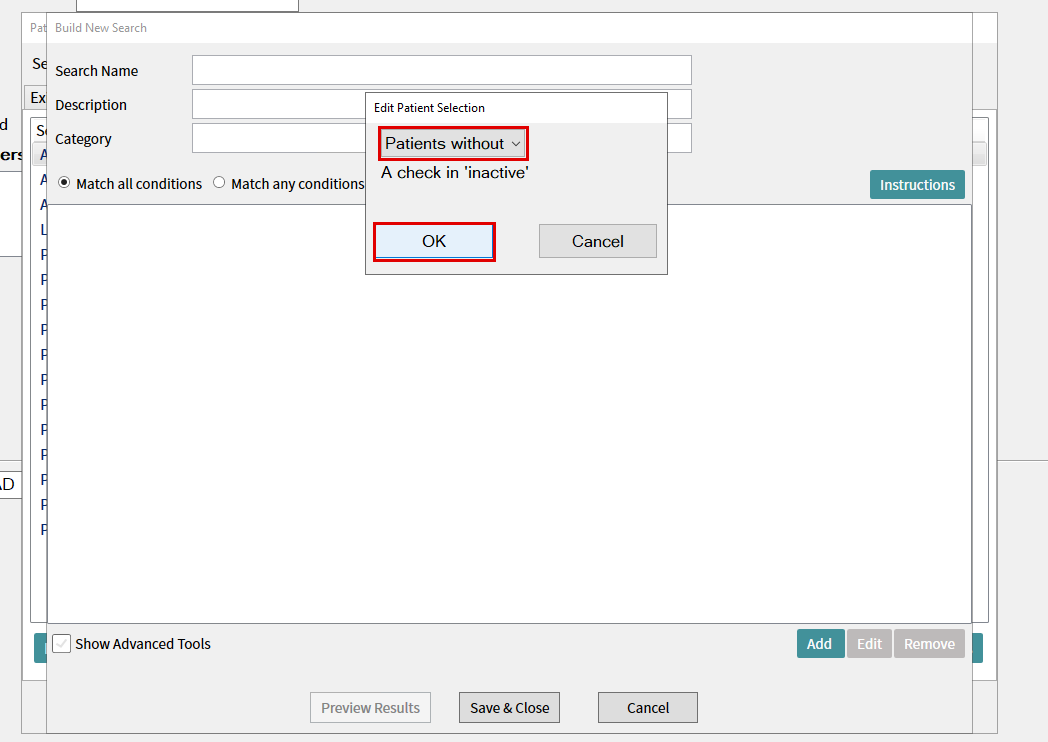Click the Search Name input field

point(442,70)
